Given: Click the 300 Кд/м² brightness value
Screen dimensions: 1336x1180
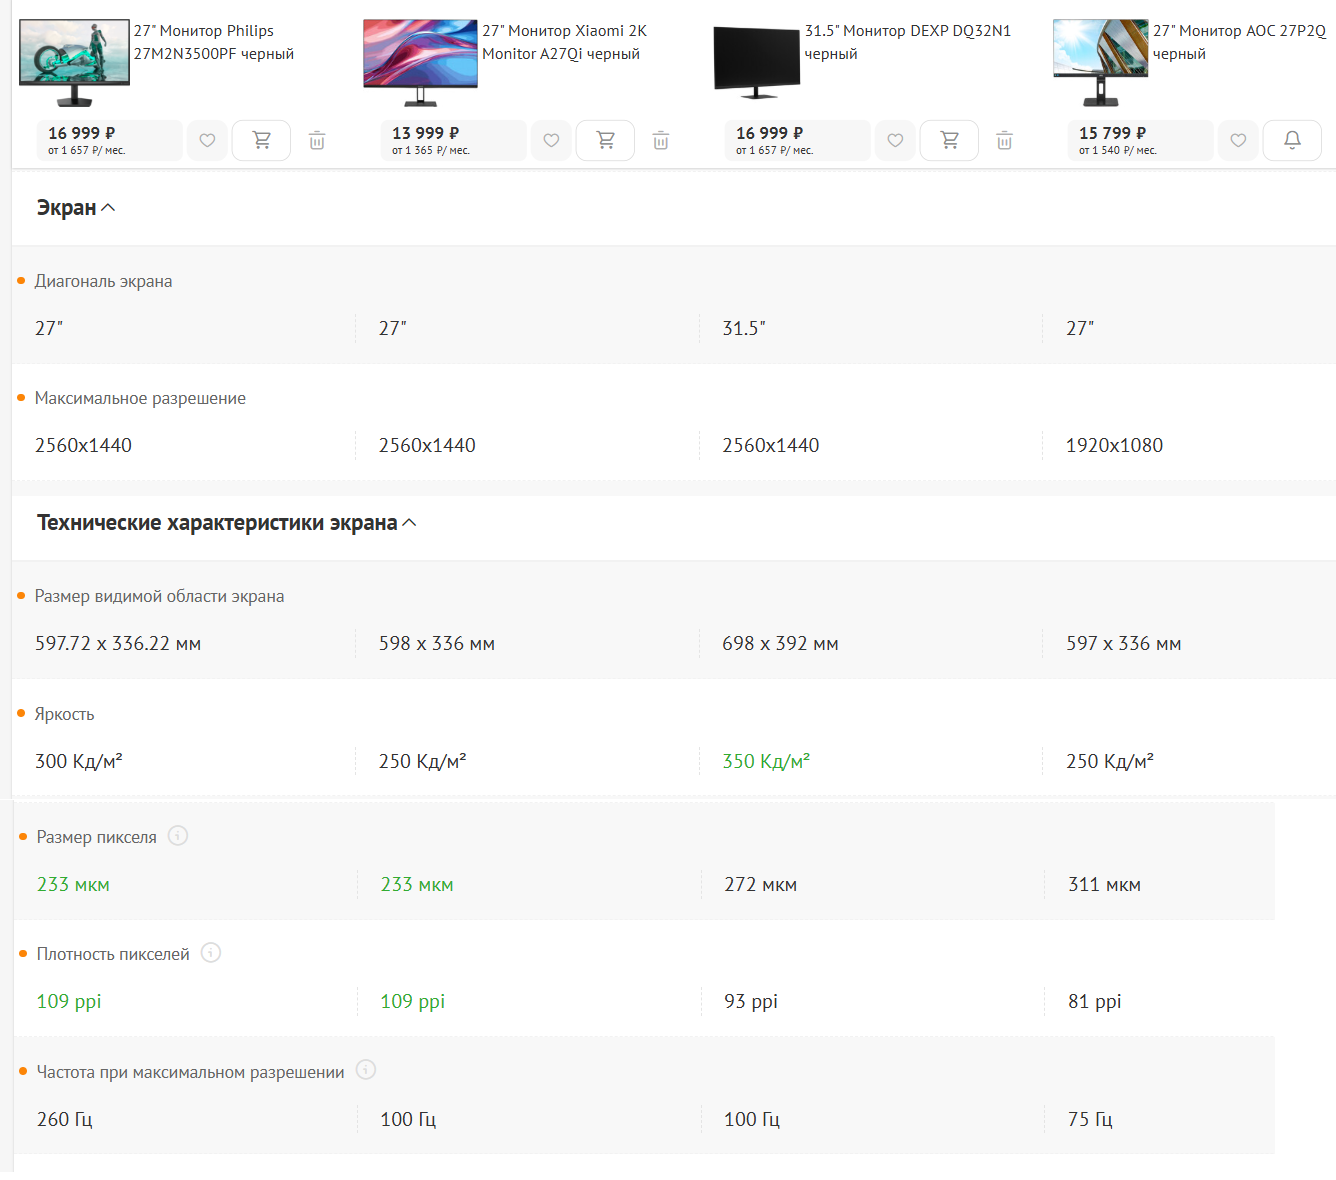Looking at the screenshot, I should coord(79,761).
